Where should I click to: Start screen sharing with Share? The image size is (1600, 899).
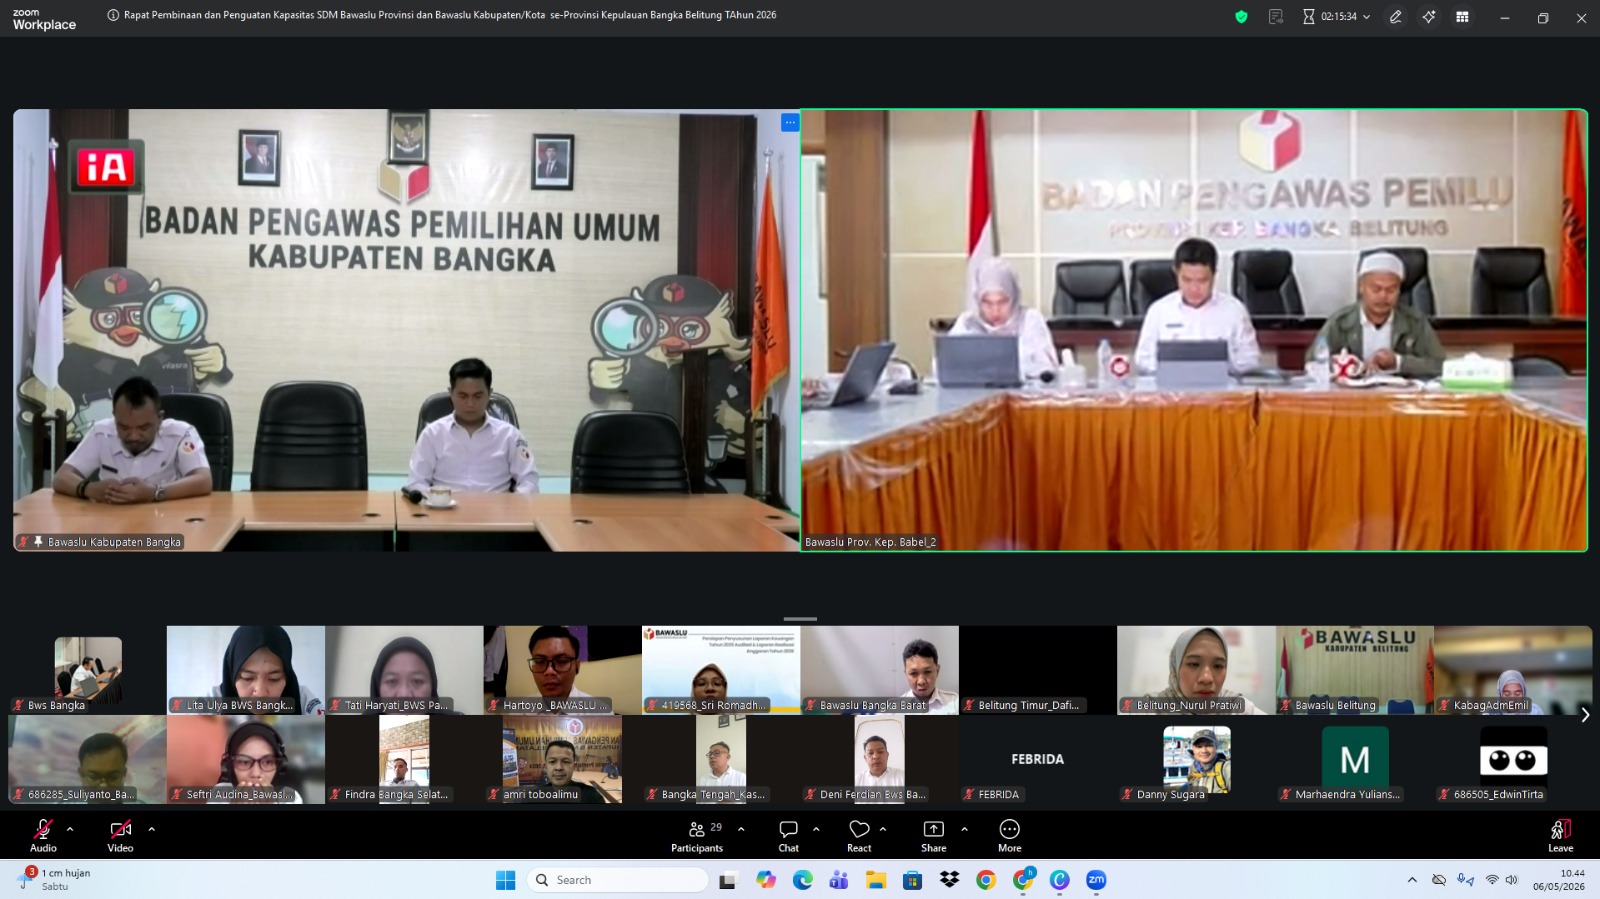pos(933,835)
